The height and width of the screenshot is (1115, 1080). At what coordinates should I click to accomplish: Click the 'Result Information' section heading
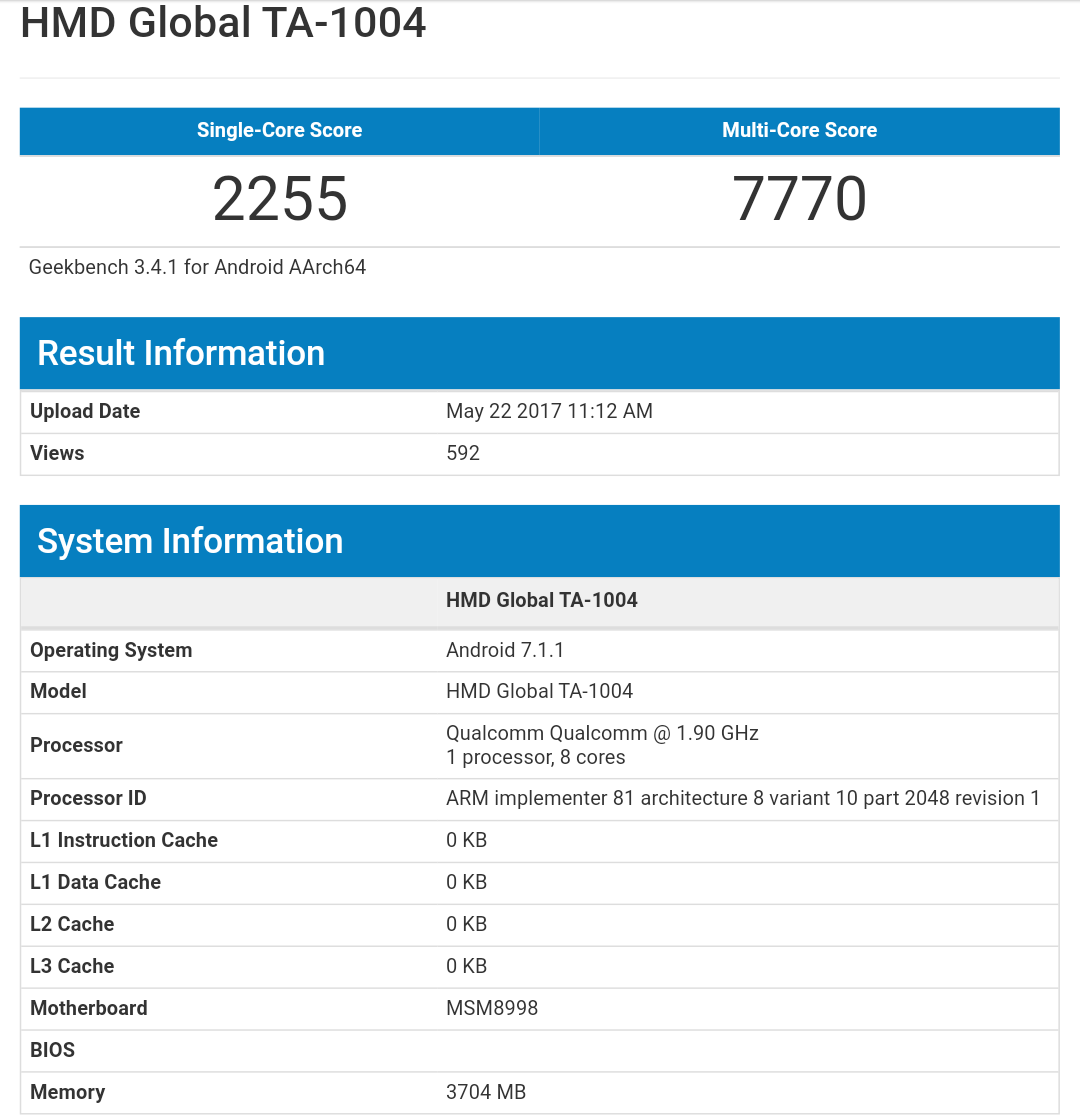[x=181, y=353]
